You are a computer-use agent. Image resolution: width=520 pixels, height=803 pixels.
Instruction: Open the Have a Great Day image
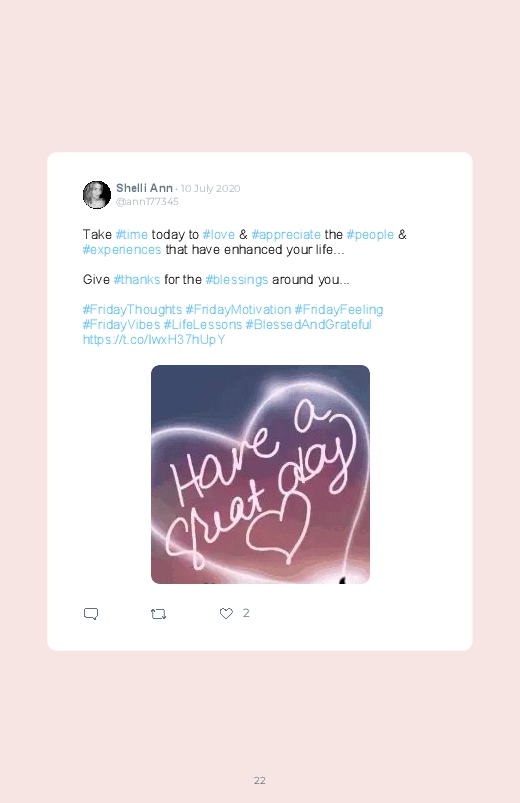pyautogui.click(x=260, y=474)
